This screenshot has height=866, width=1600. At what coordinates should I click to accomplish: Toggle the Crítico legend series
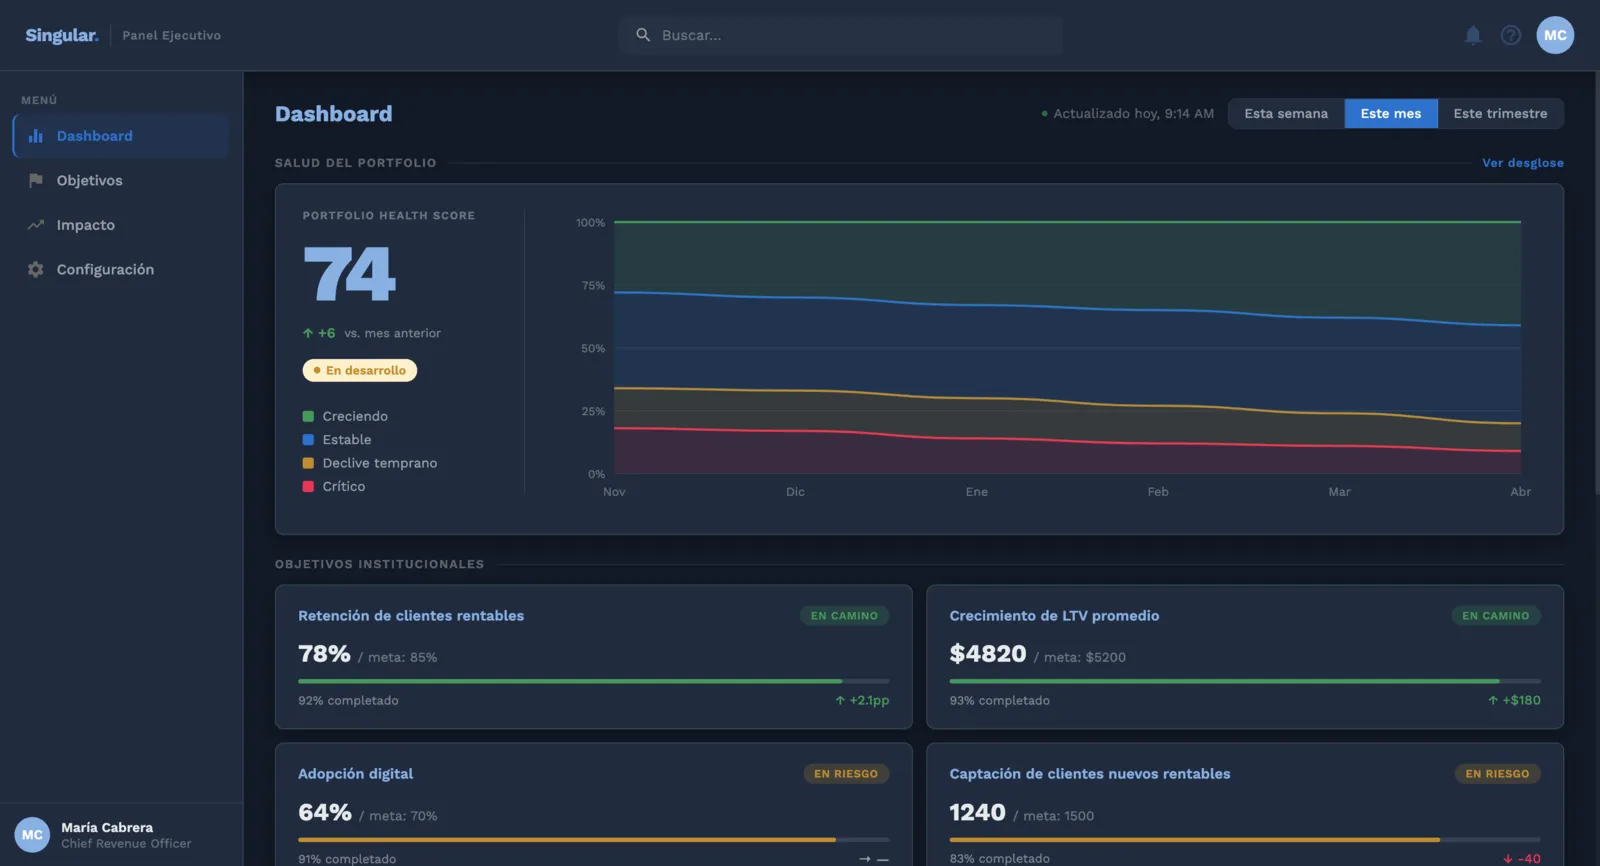pos(334,486)
